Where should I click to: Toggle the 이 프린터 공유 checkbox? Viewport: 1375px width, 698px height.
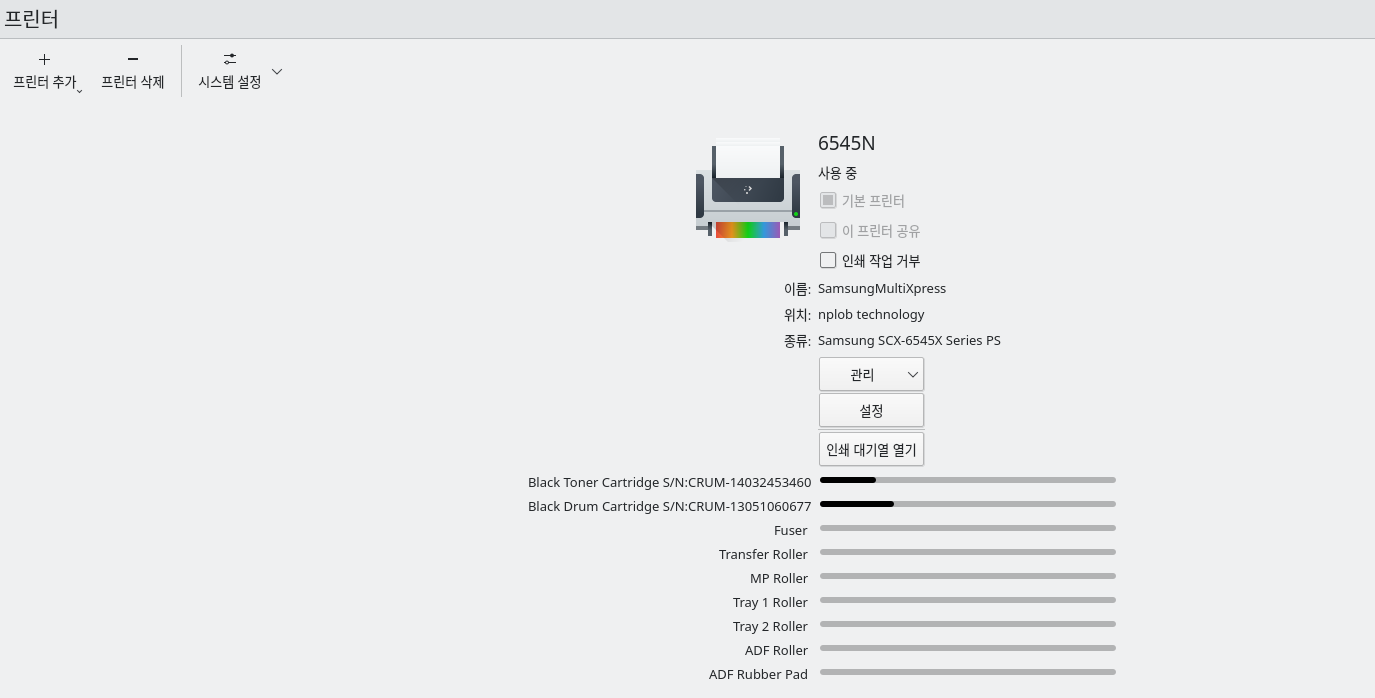pyautogui.click(x=828, y=230)
